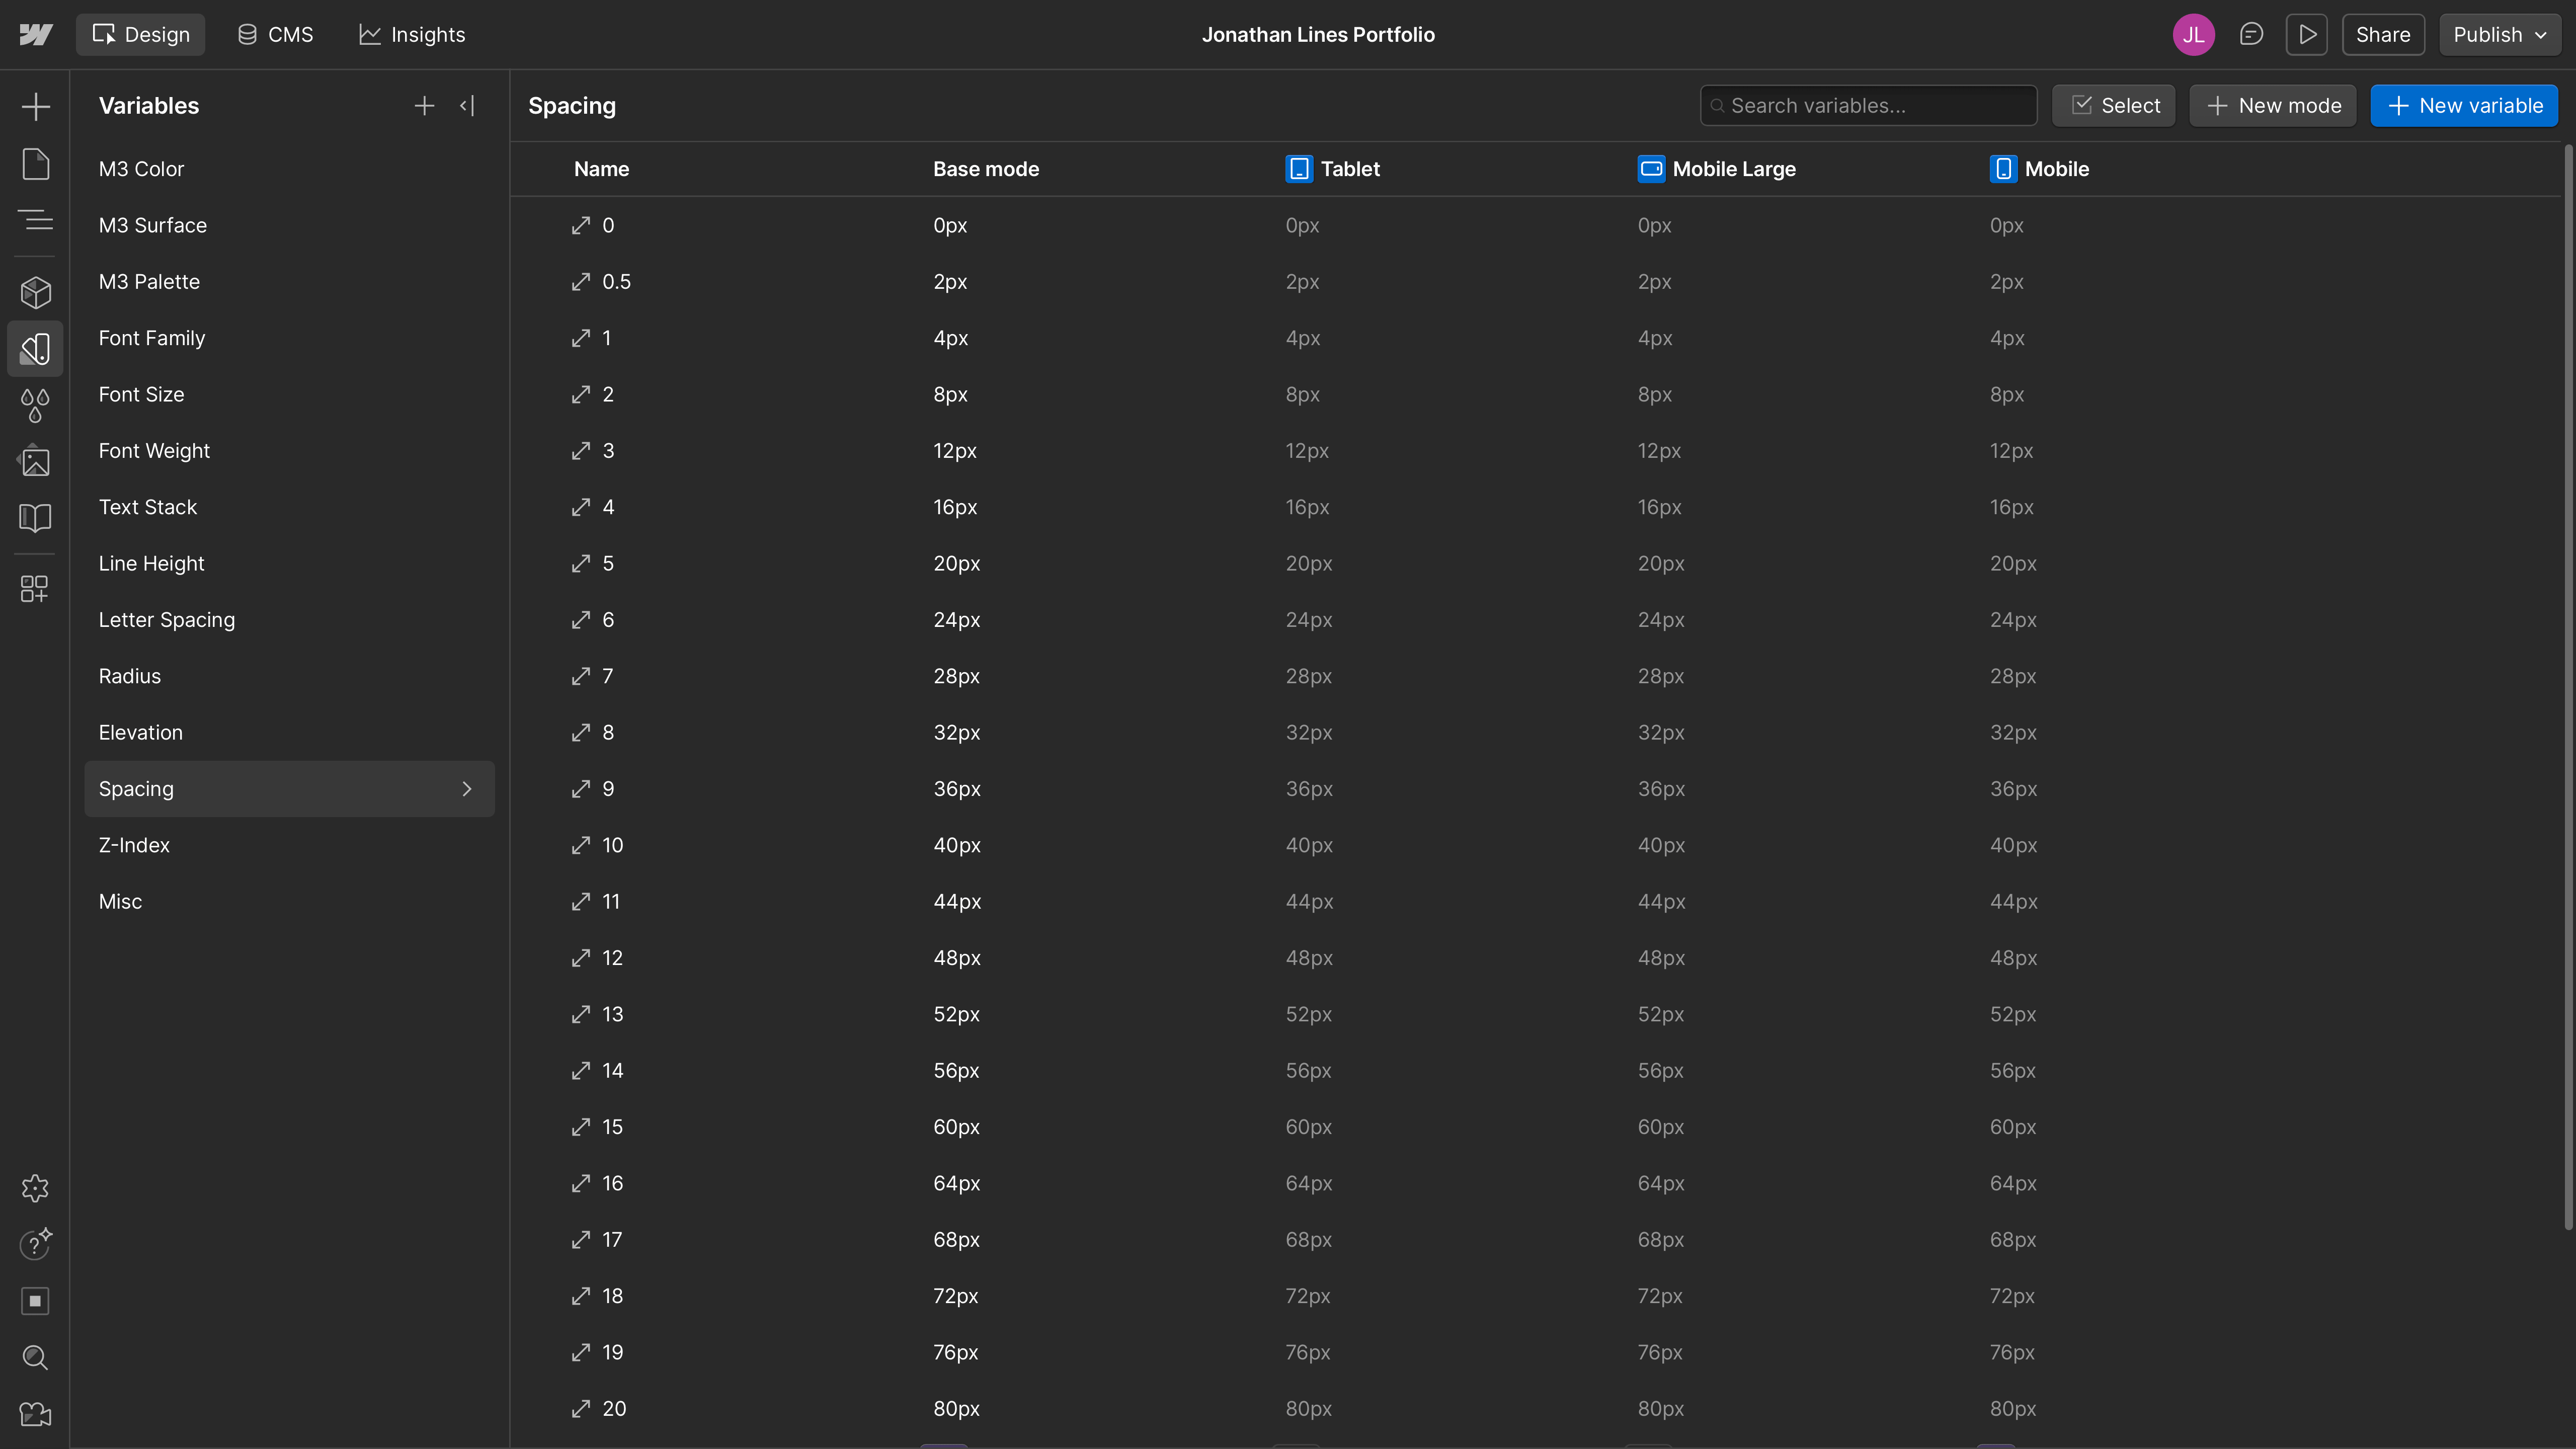Open the Video tutorials camera icon
2576x1449 pixels.
[35, 1414]
